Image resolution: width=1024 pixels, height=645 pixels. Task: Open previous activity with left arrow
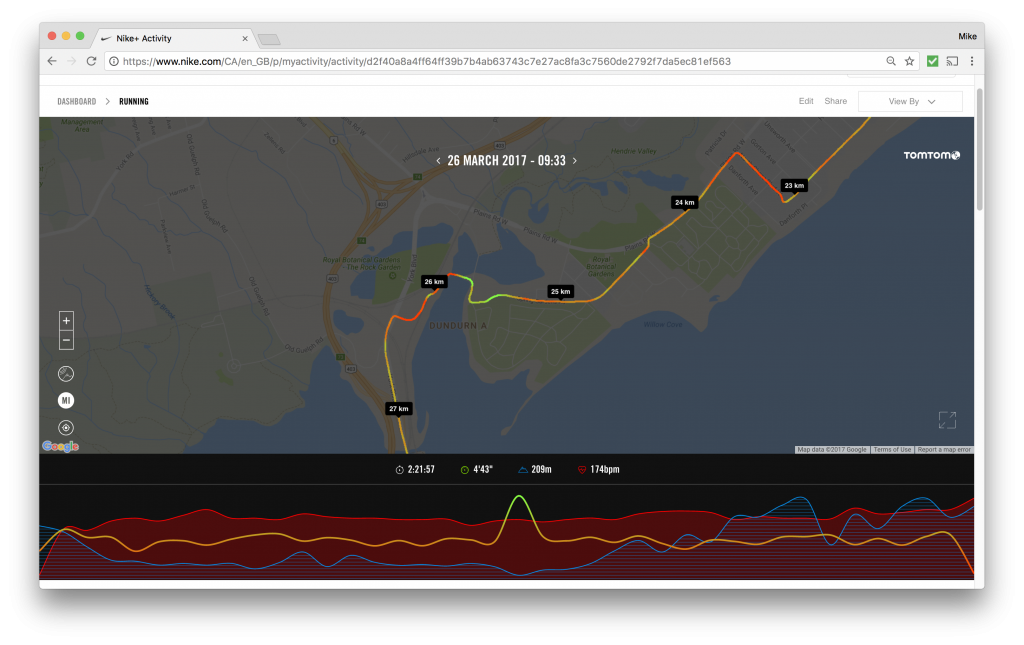point(437,160)
